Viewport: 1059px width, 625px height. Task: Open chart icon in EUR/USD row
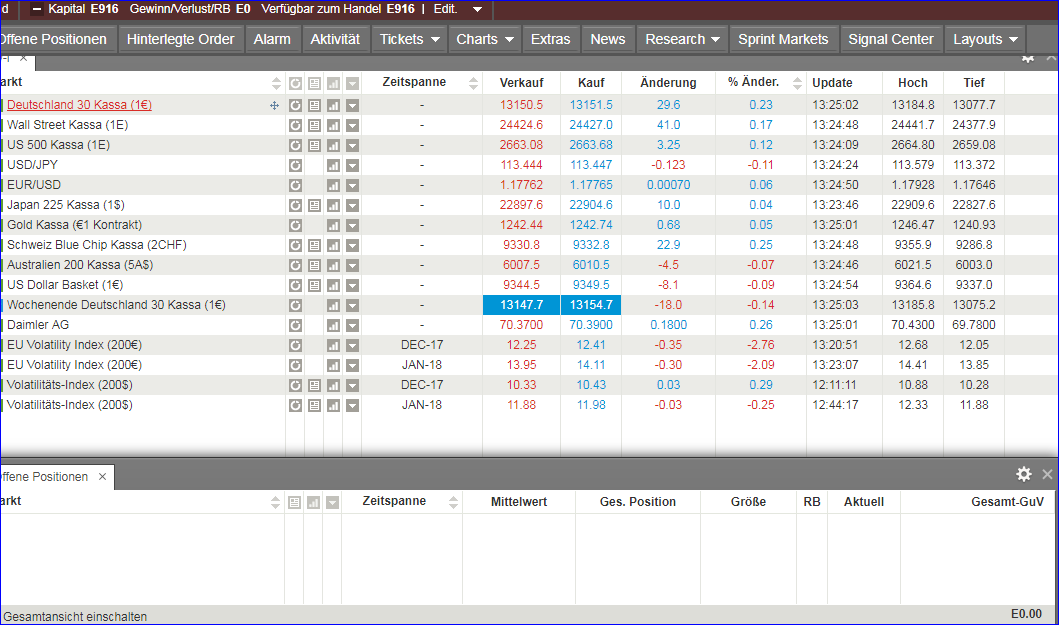pyautogui.click(x=333, y=185)
